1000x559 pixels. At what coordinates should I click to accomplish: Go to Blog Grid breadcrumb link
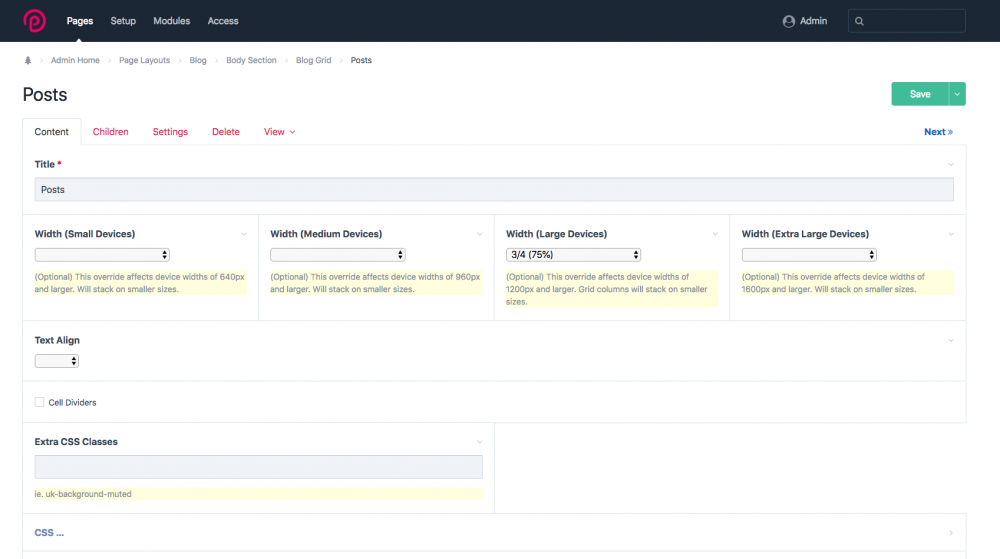(x=313, y=60)
